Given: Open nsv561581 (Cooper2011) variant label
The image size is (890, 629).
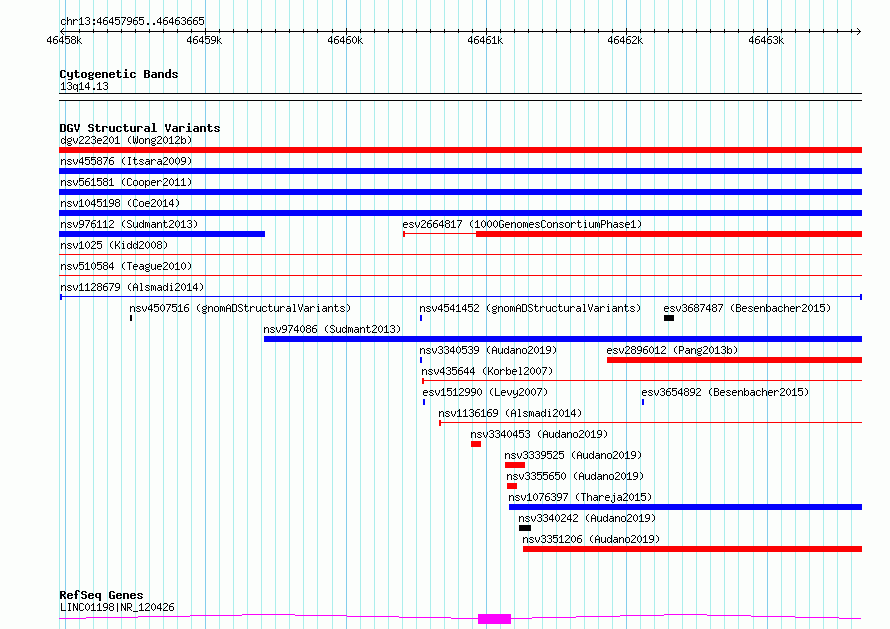Looking at the screenshot, I should click(x=126, y=182).
